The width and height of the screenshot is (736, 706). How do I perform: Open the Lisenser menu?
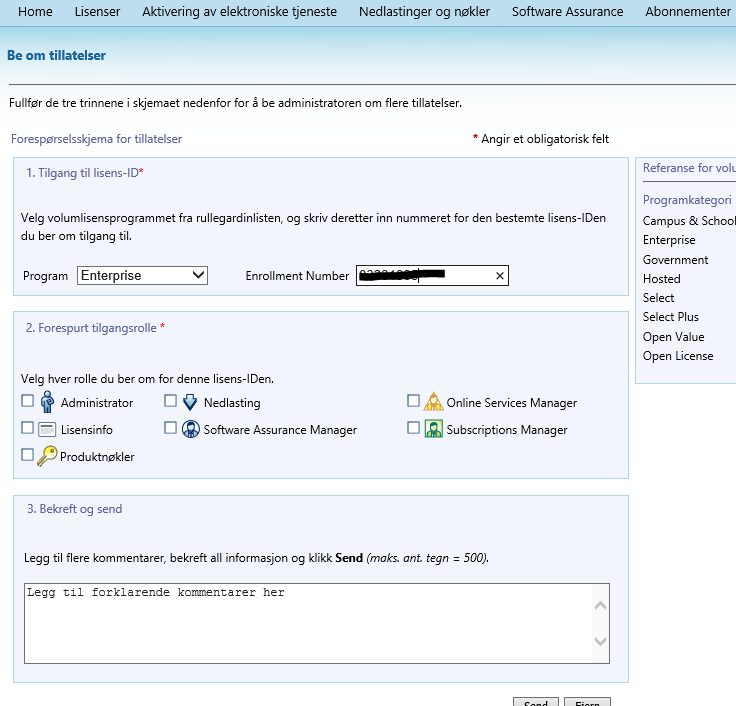click(97, 12)
